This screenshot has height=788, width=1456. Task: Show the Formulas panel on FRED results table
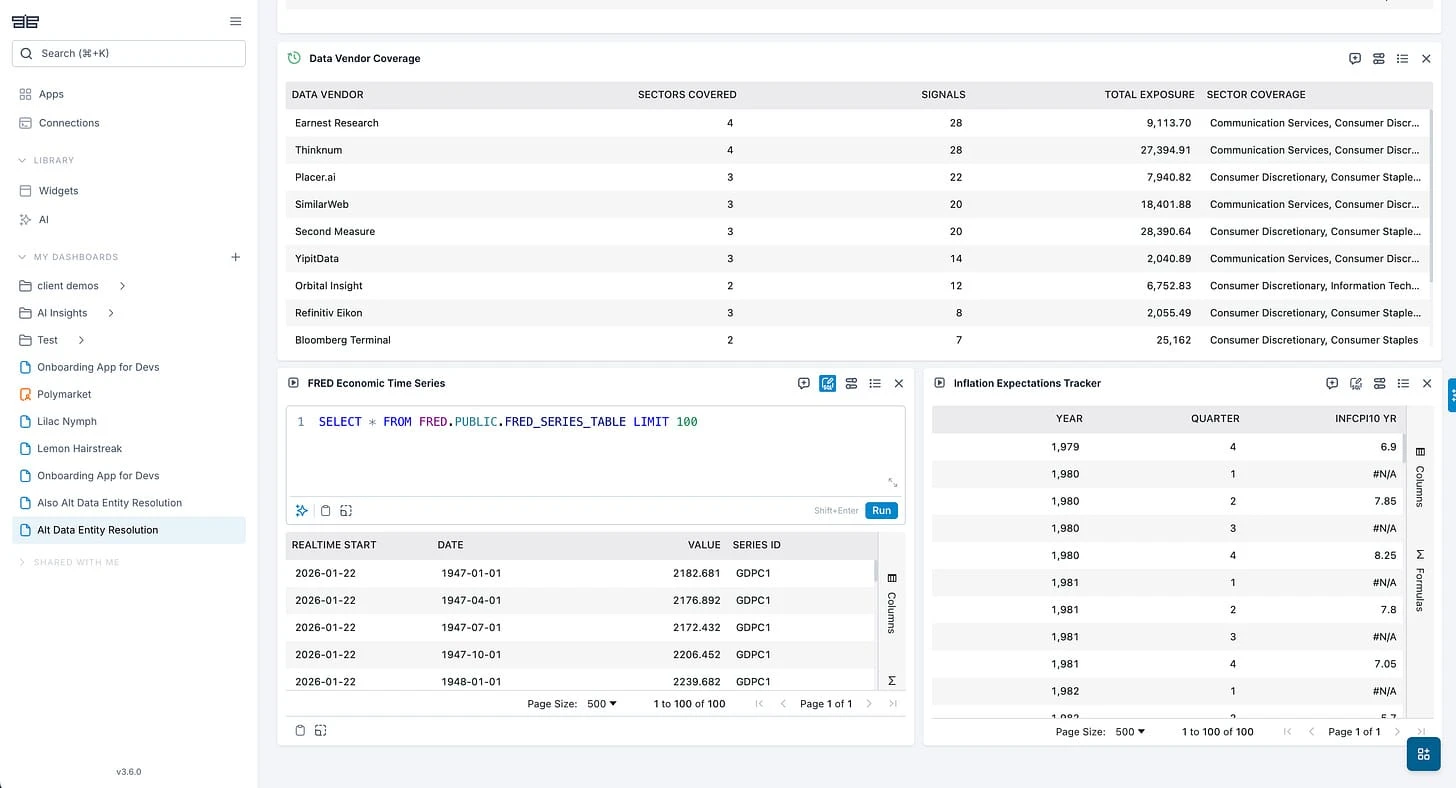click(x=891, y=680)
